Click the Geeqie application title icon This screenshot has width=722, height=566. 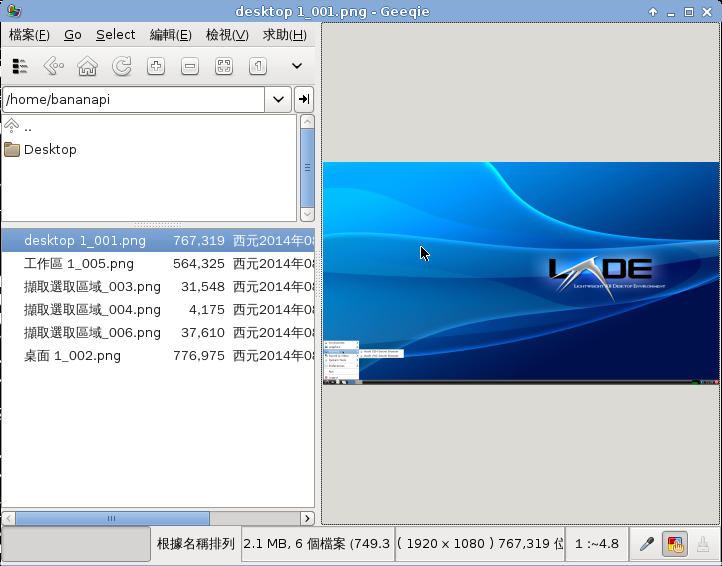(x=14, y=11)
